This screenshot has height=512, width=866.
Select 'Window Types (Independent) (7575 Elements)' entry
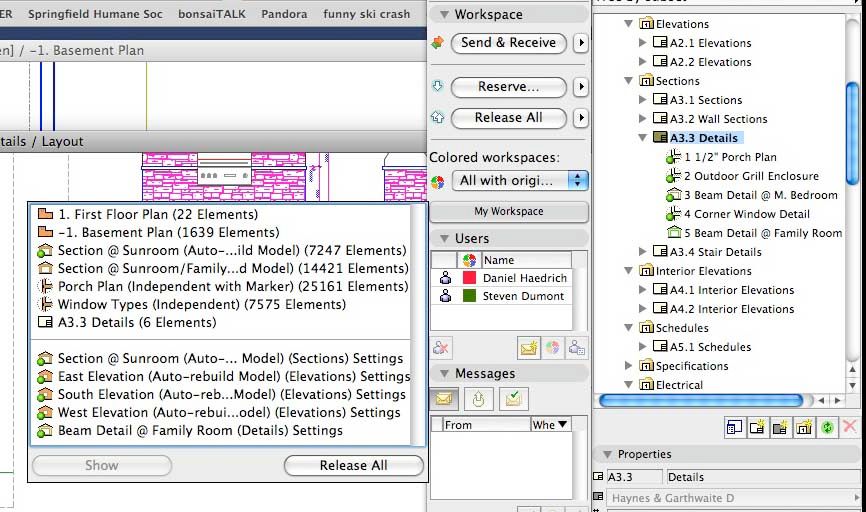click(220, 304)
